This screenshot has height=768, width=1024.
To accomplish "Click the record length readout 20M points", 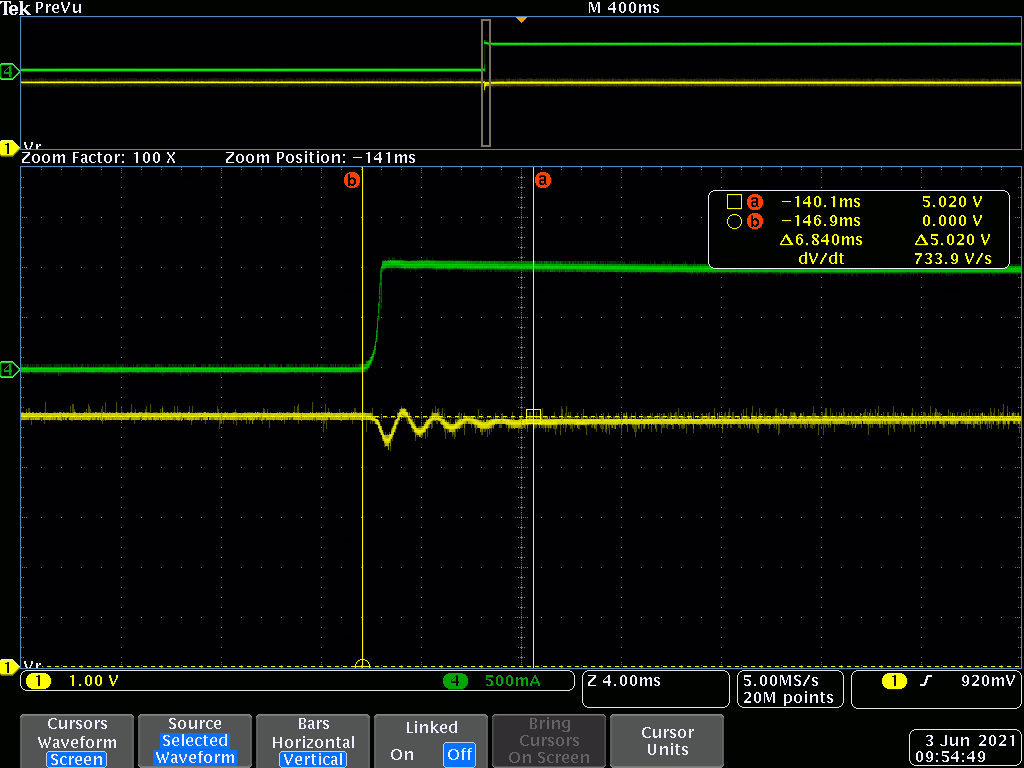I will click(x=789, y=697).
